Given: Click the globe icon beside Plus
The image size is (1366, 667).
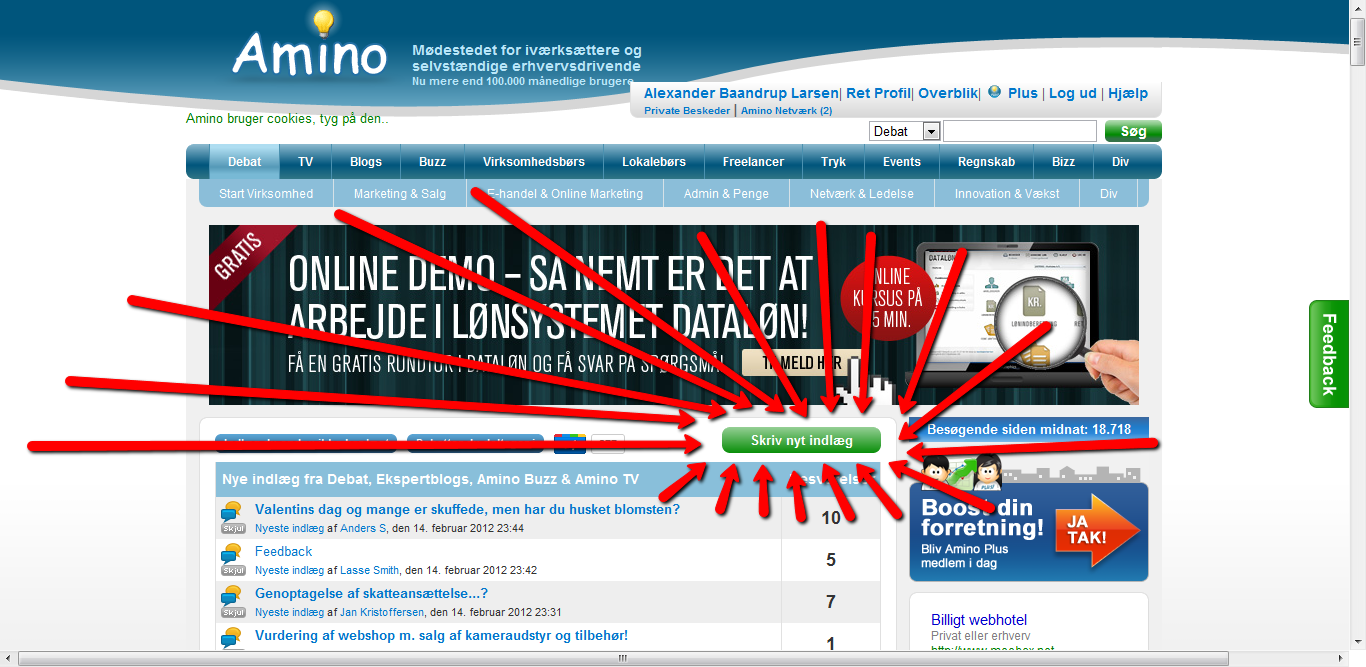Looking at the screenshot, I should (x=994, y=92).
